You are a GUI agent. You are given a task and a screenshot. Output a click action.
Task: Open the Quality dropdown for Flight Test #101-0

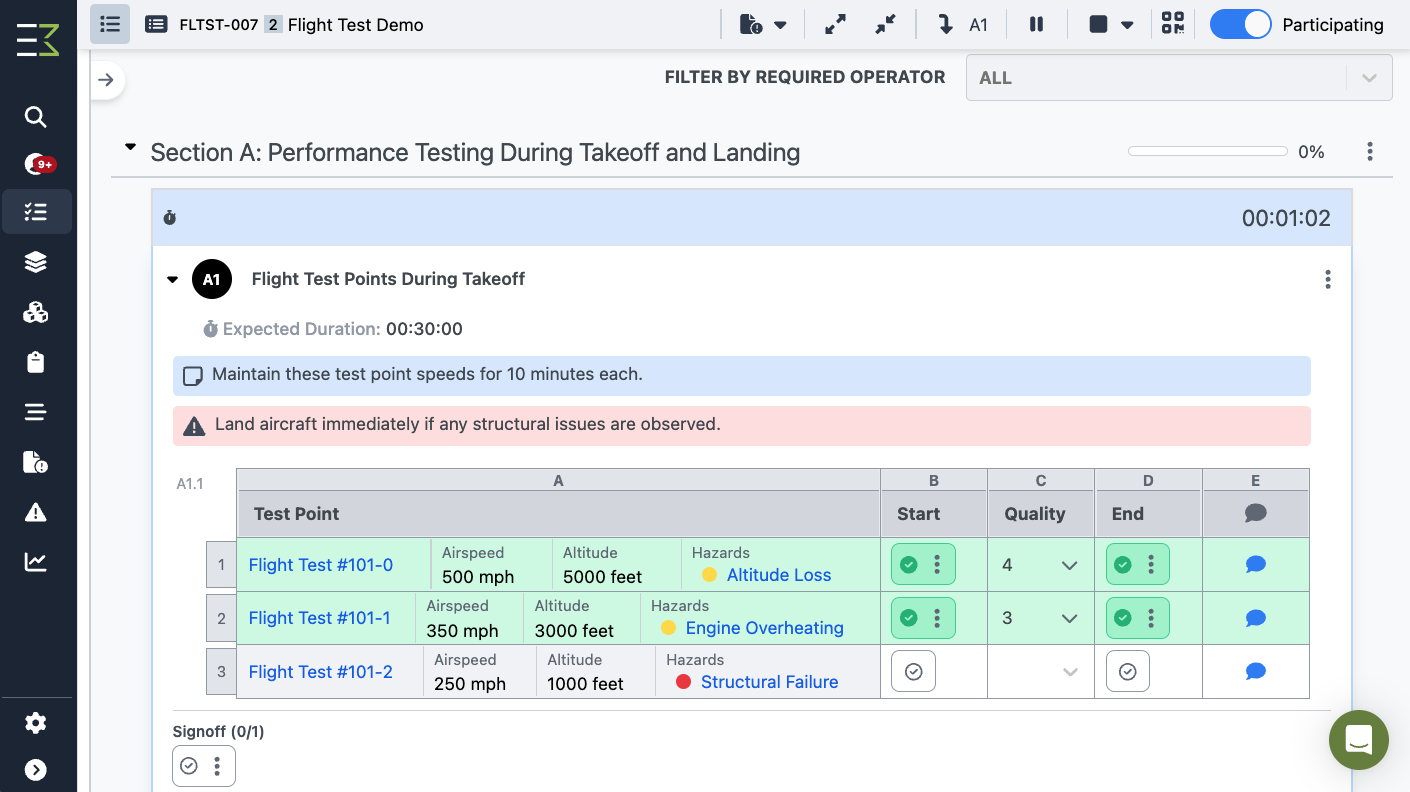click(x=1068, y=564)
